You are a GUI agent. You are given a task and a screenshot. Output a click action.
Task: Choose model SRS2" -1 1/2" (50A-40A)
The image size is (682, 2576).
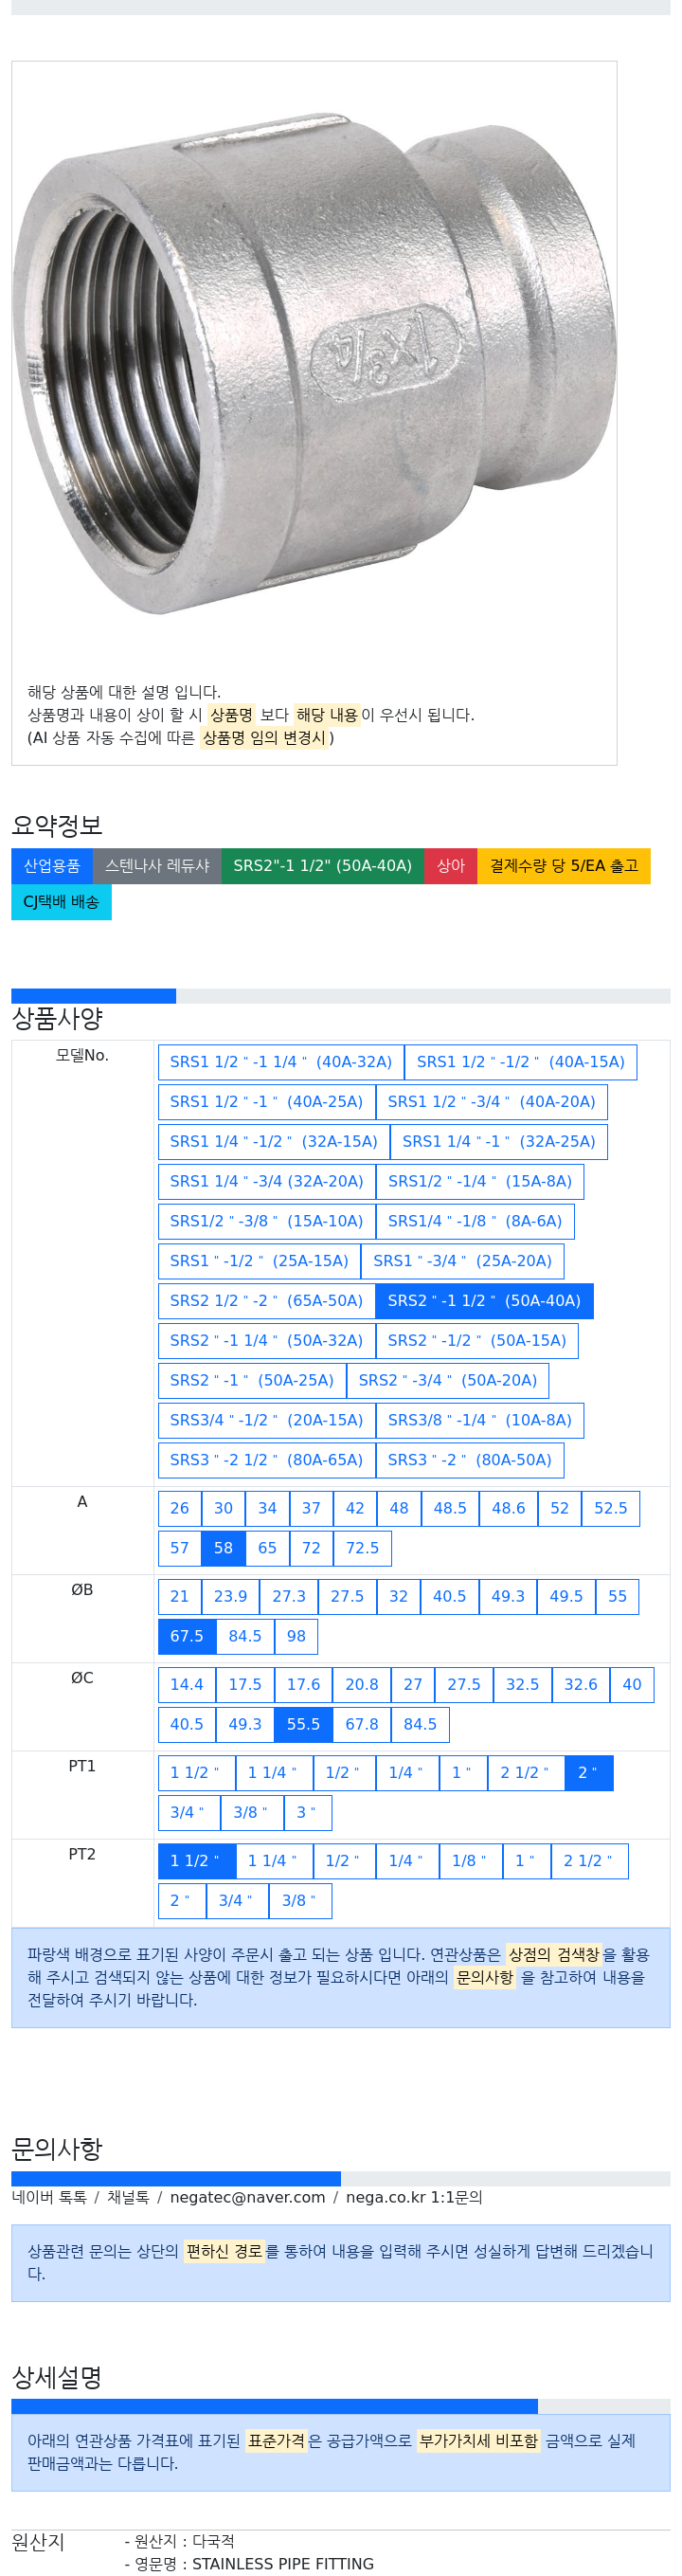point(484,1301)
